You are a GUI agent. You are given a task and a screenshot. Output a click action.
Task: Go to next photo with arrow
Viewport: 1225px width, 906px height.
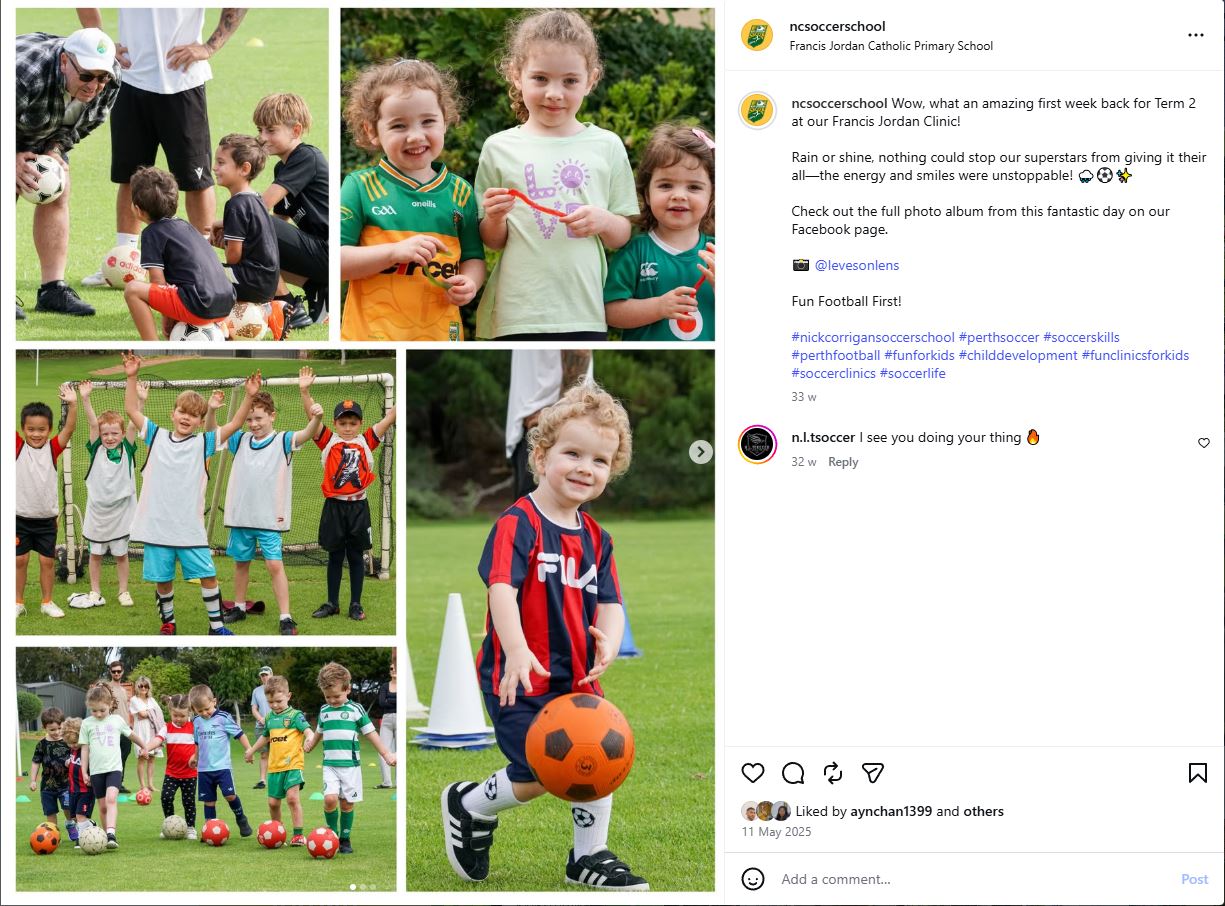(701, 452)
